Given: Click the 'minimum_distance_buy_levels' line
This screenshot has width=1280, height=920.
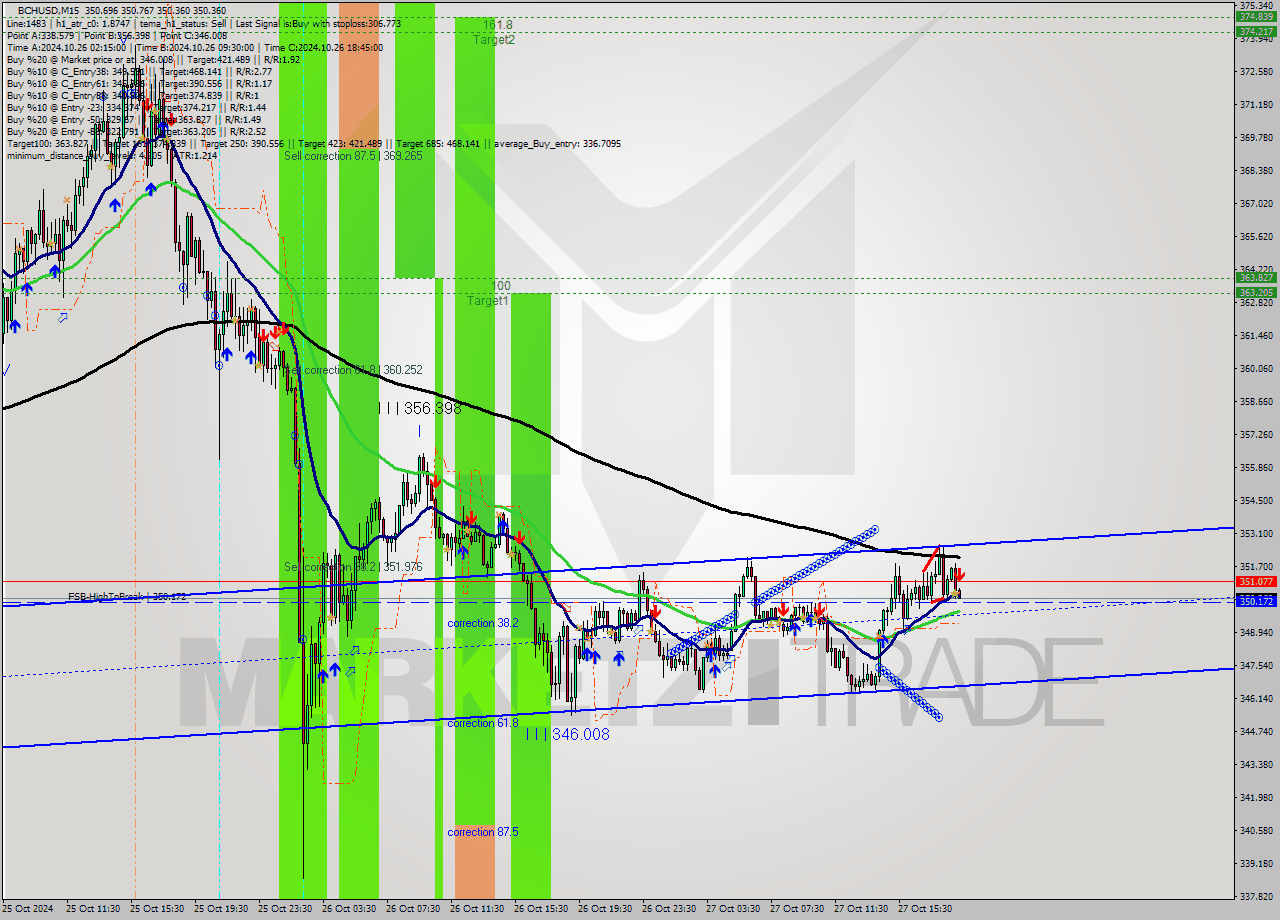Looking at the screenshot, I should pos(111,155).
